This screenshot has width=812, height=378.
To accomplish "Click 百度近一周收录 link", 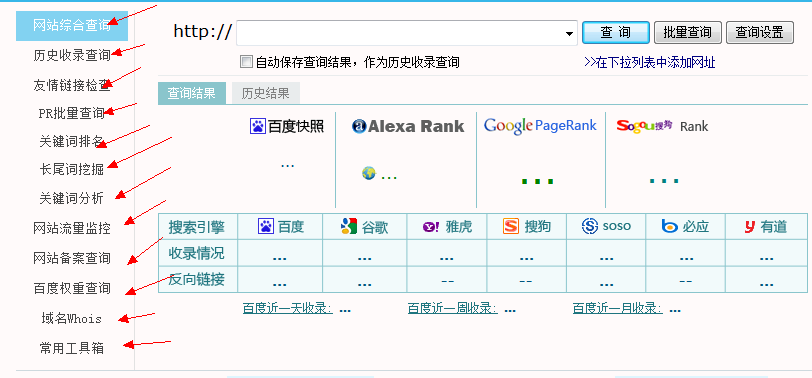I will [x=453, y=309].
